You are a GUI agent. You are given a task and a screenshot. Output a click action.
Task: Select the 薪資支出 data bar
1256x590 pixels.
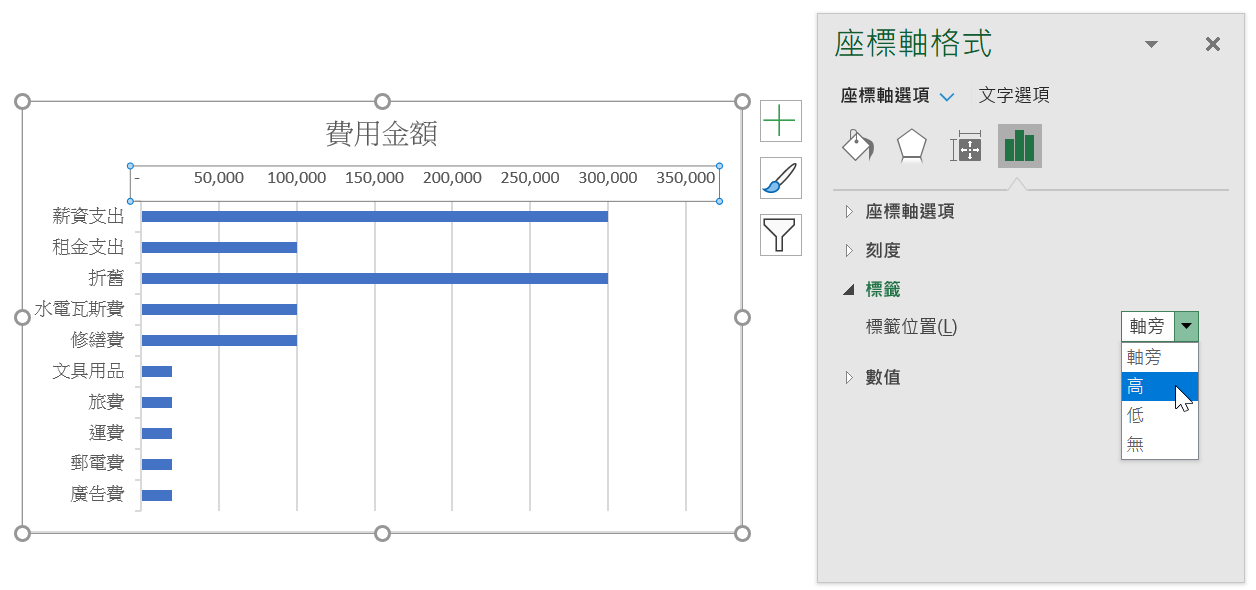[374, 216]
